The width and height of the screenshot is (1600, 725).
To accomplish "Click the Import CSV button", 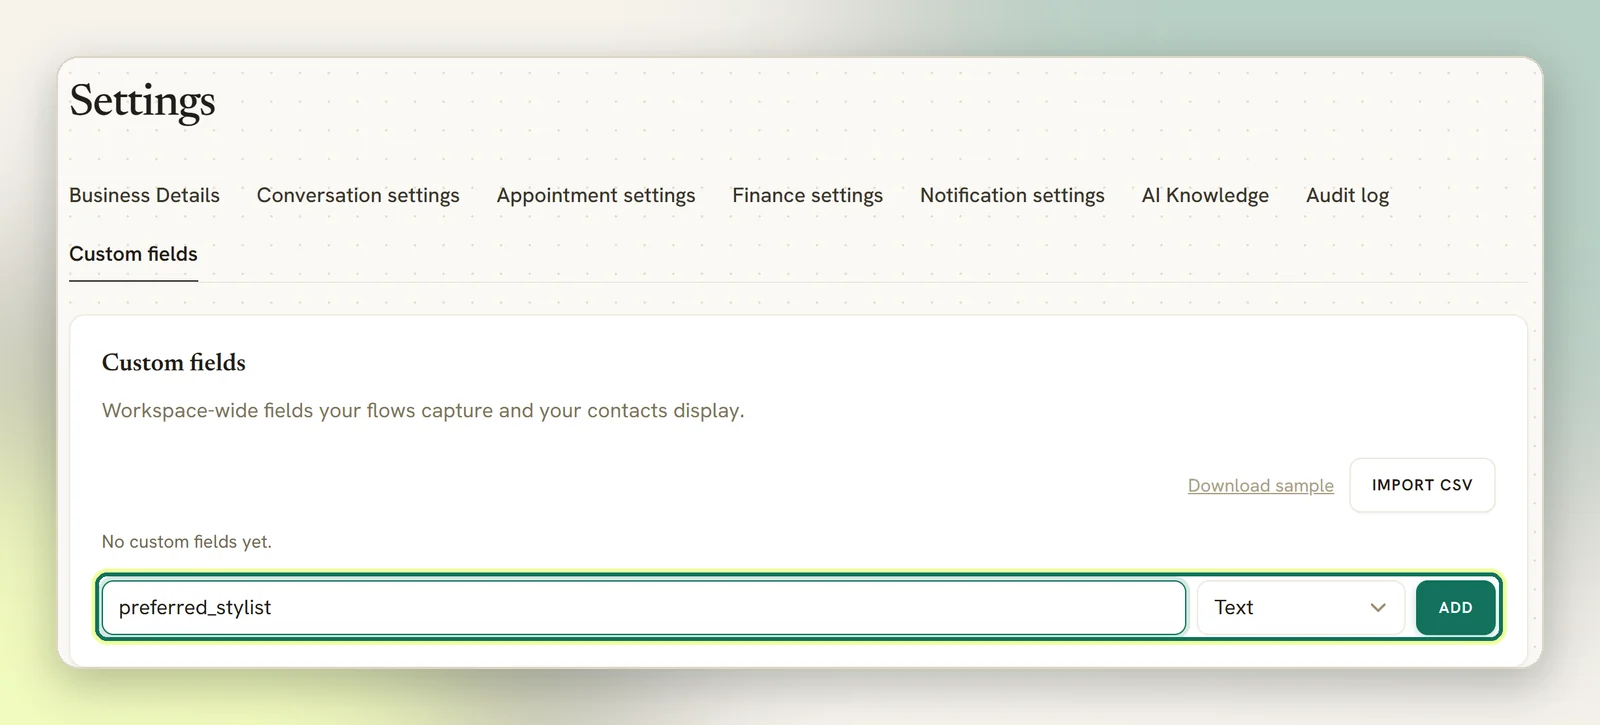I will coord(1422,485).
